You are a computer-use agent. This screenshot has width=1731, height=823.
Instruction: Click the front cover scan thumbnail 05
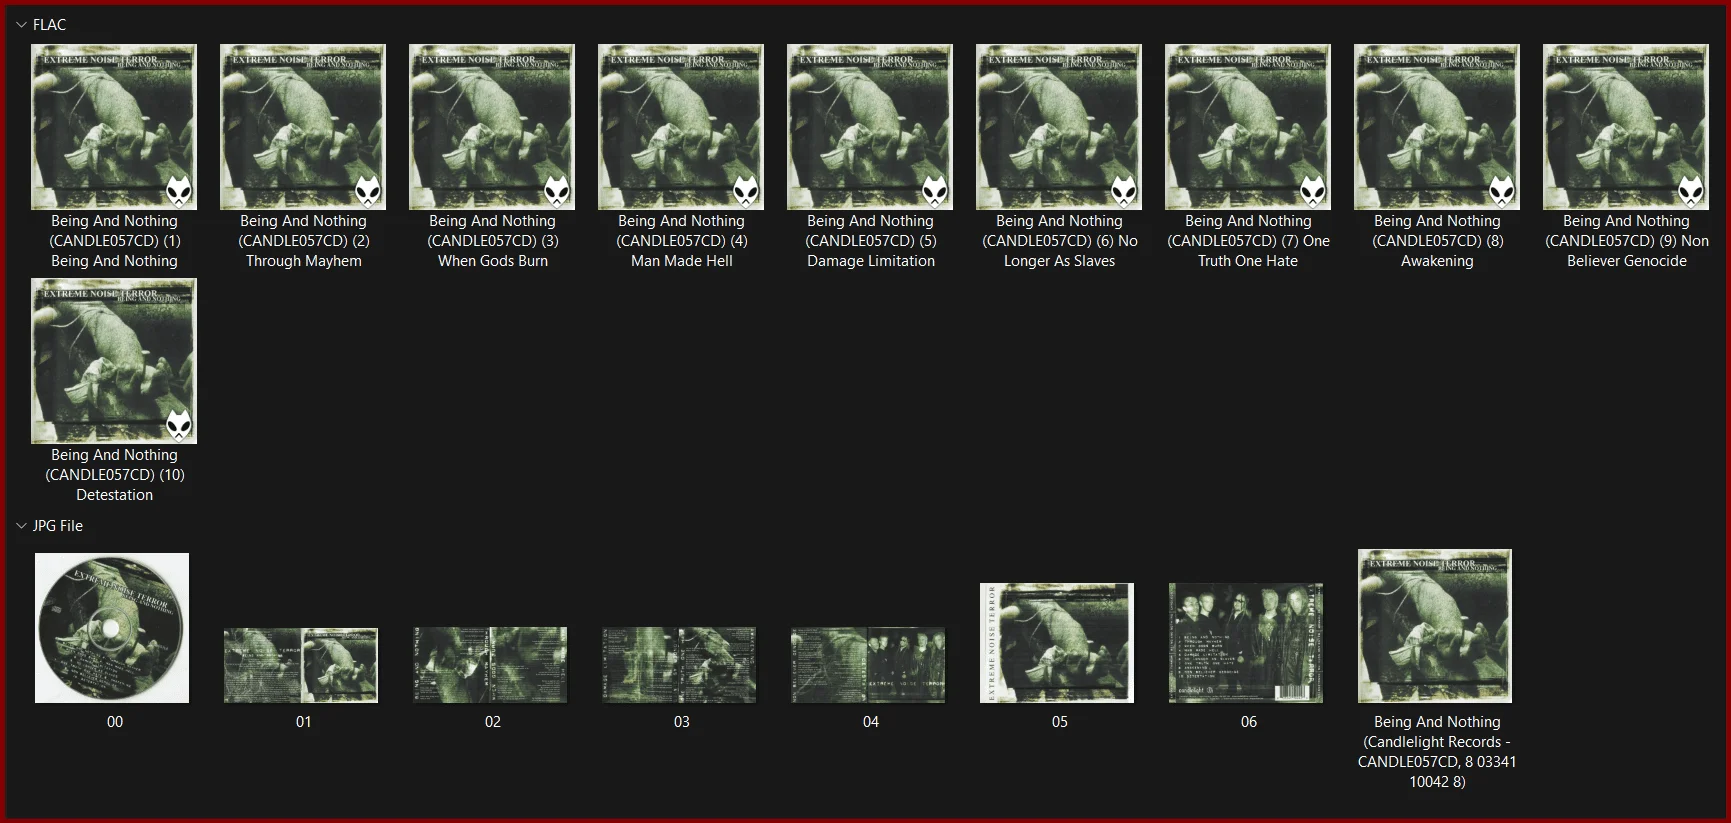point(1057,643)
